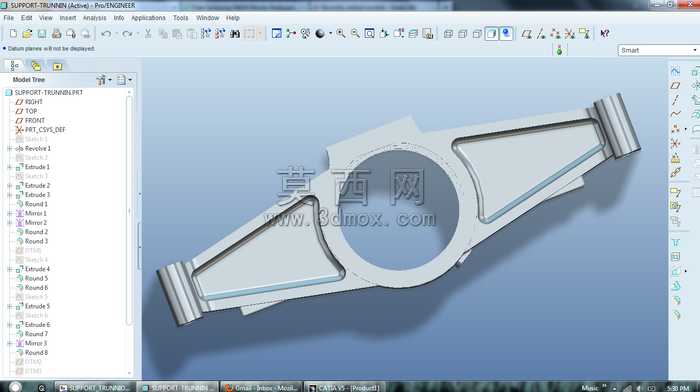Switch to Gmail Inbox Mozilla taskbar button

[x=262, y=388]
